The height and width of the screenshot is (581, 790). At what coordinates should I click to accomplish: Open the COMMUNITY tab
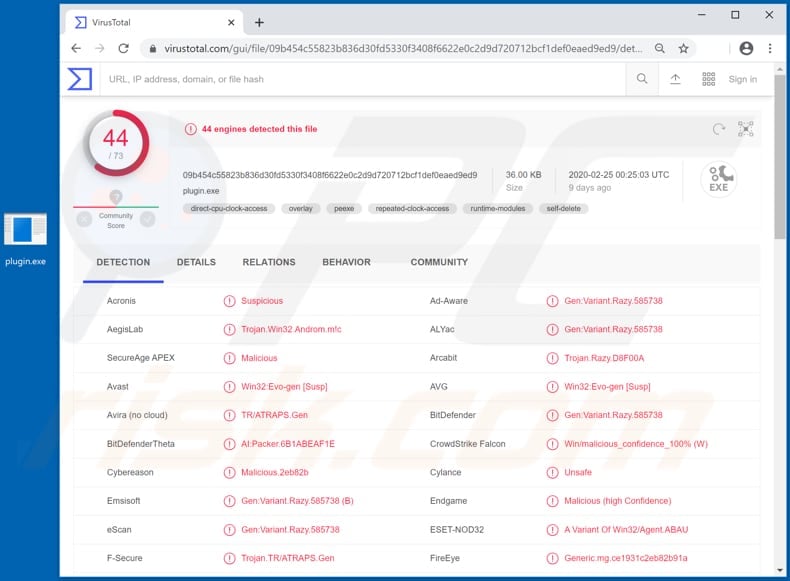(x=439, y=262)
